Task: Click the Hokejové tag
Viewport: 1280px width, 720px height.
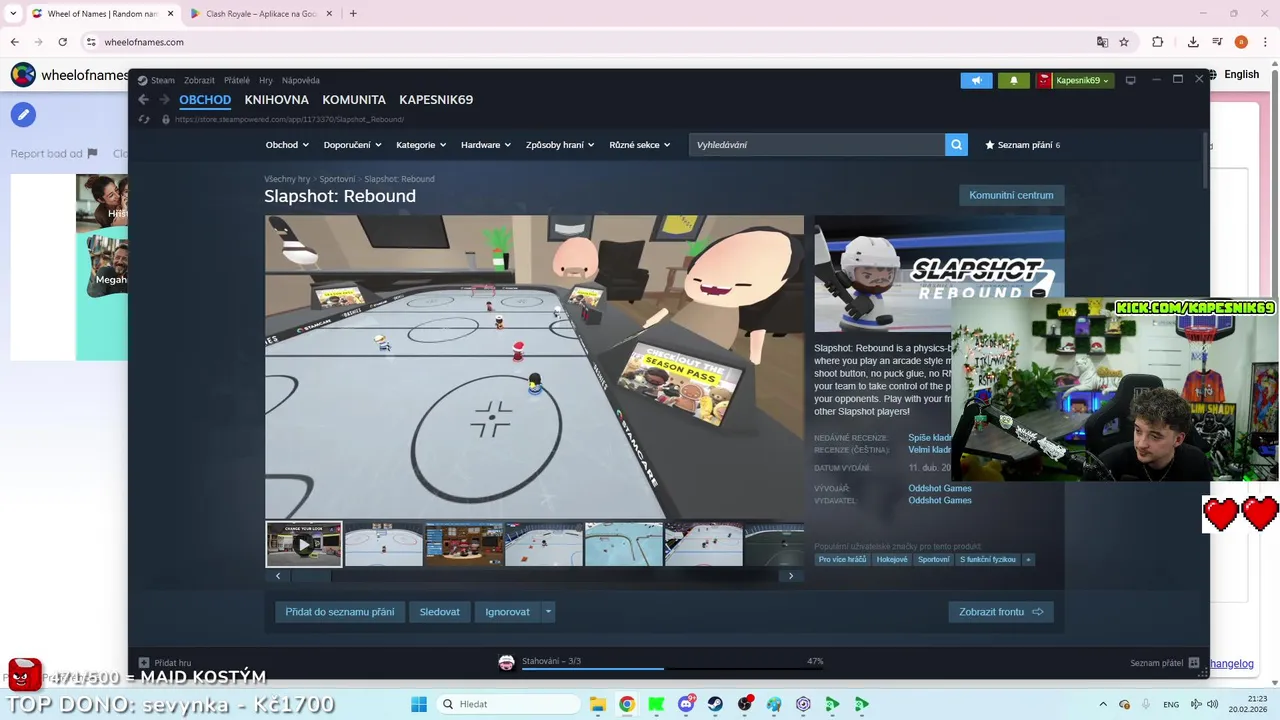Action: (892, 559)
